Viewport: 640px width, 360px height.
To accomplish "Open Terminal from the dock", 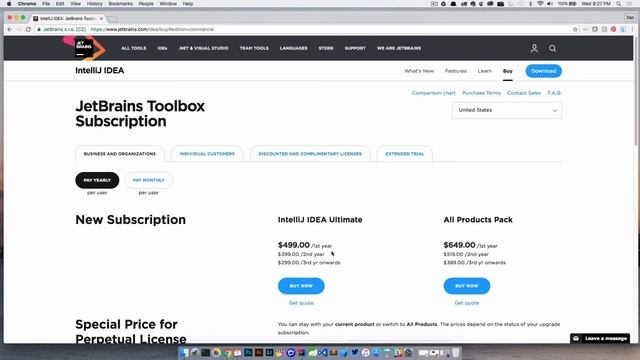I will click(205, 352).
